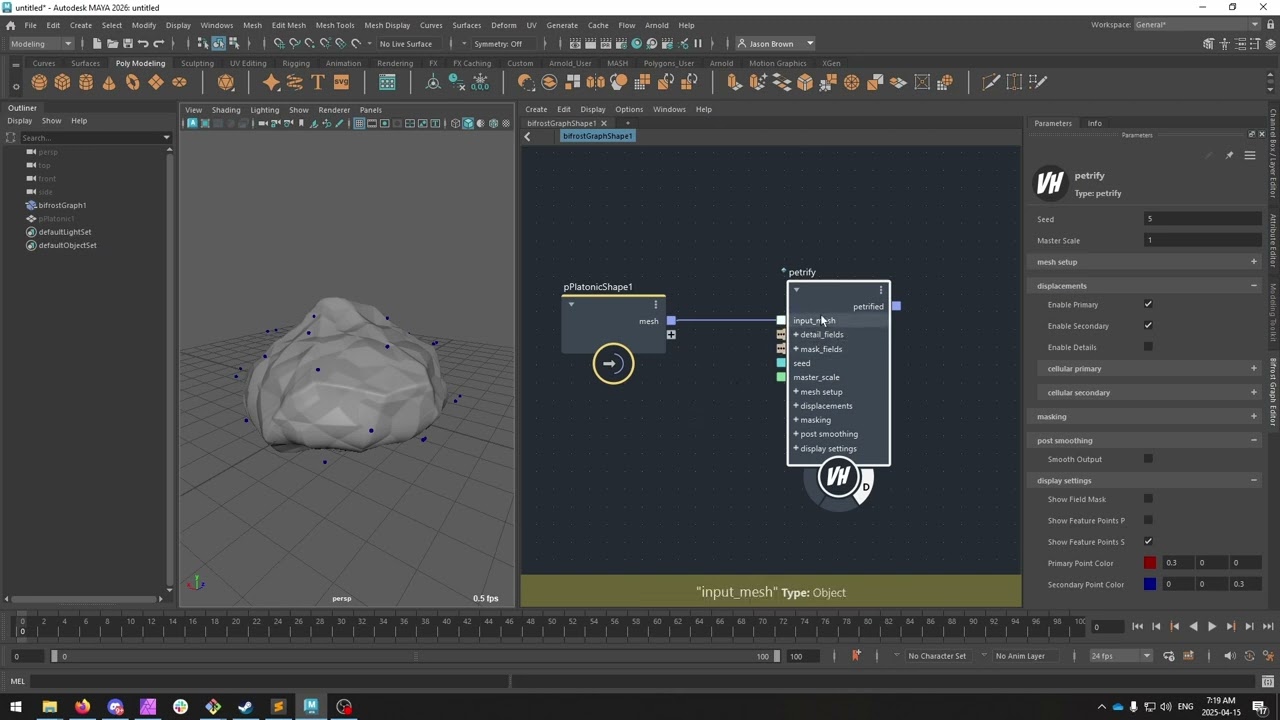This screenshot has width=1280, height=720.
Task: Click the New Scene icon
Action: click(x=96, y=44)
